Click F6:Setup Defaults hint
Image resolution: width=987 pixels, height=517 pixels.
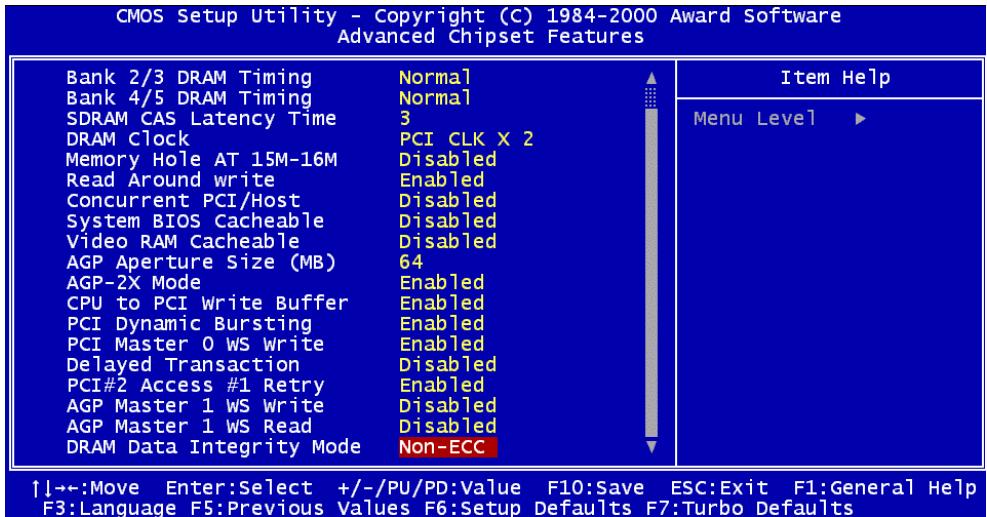[527, 508]
